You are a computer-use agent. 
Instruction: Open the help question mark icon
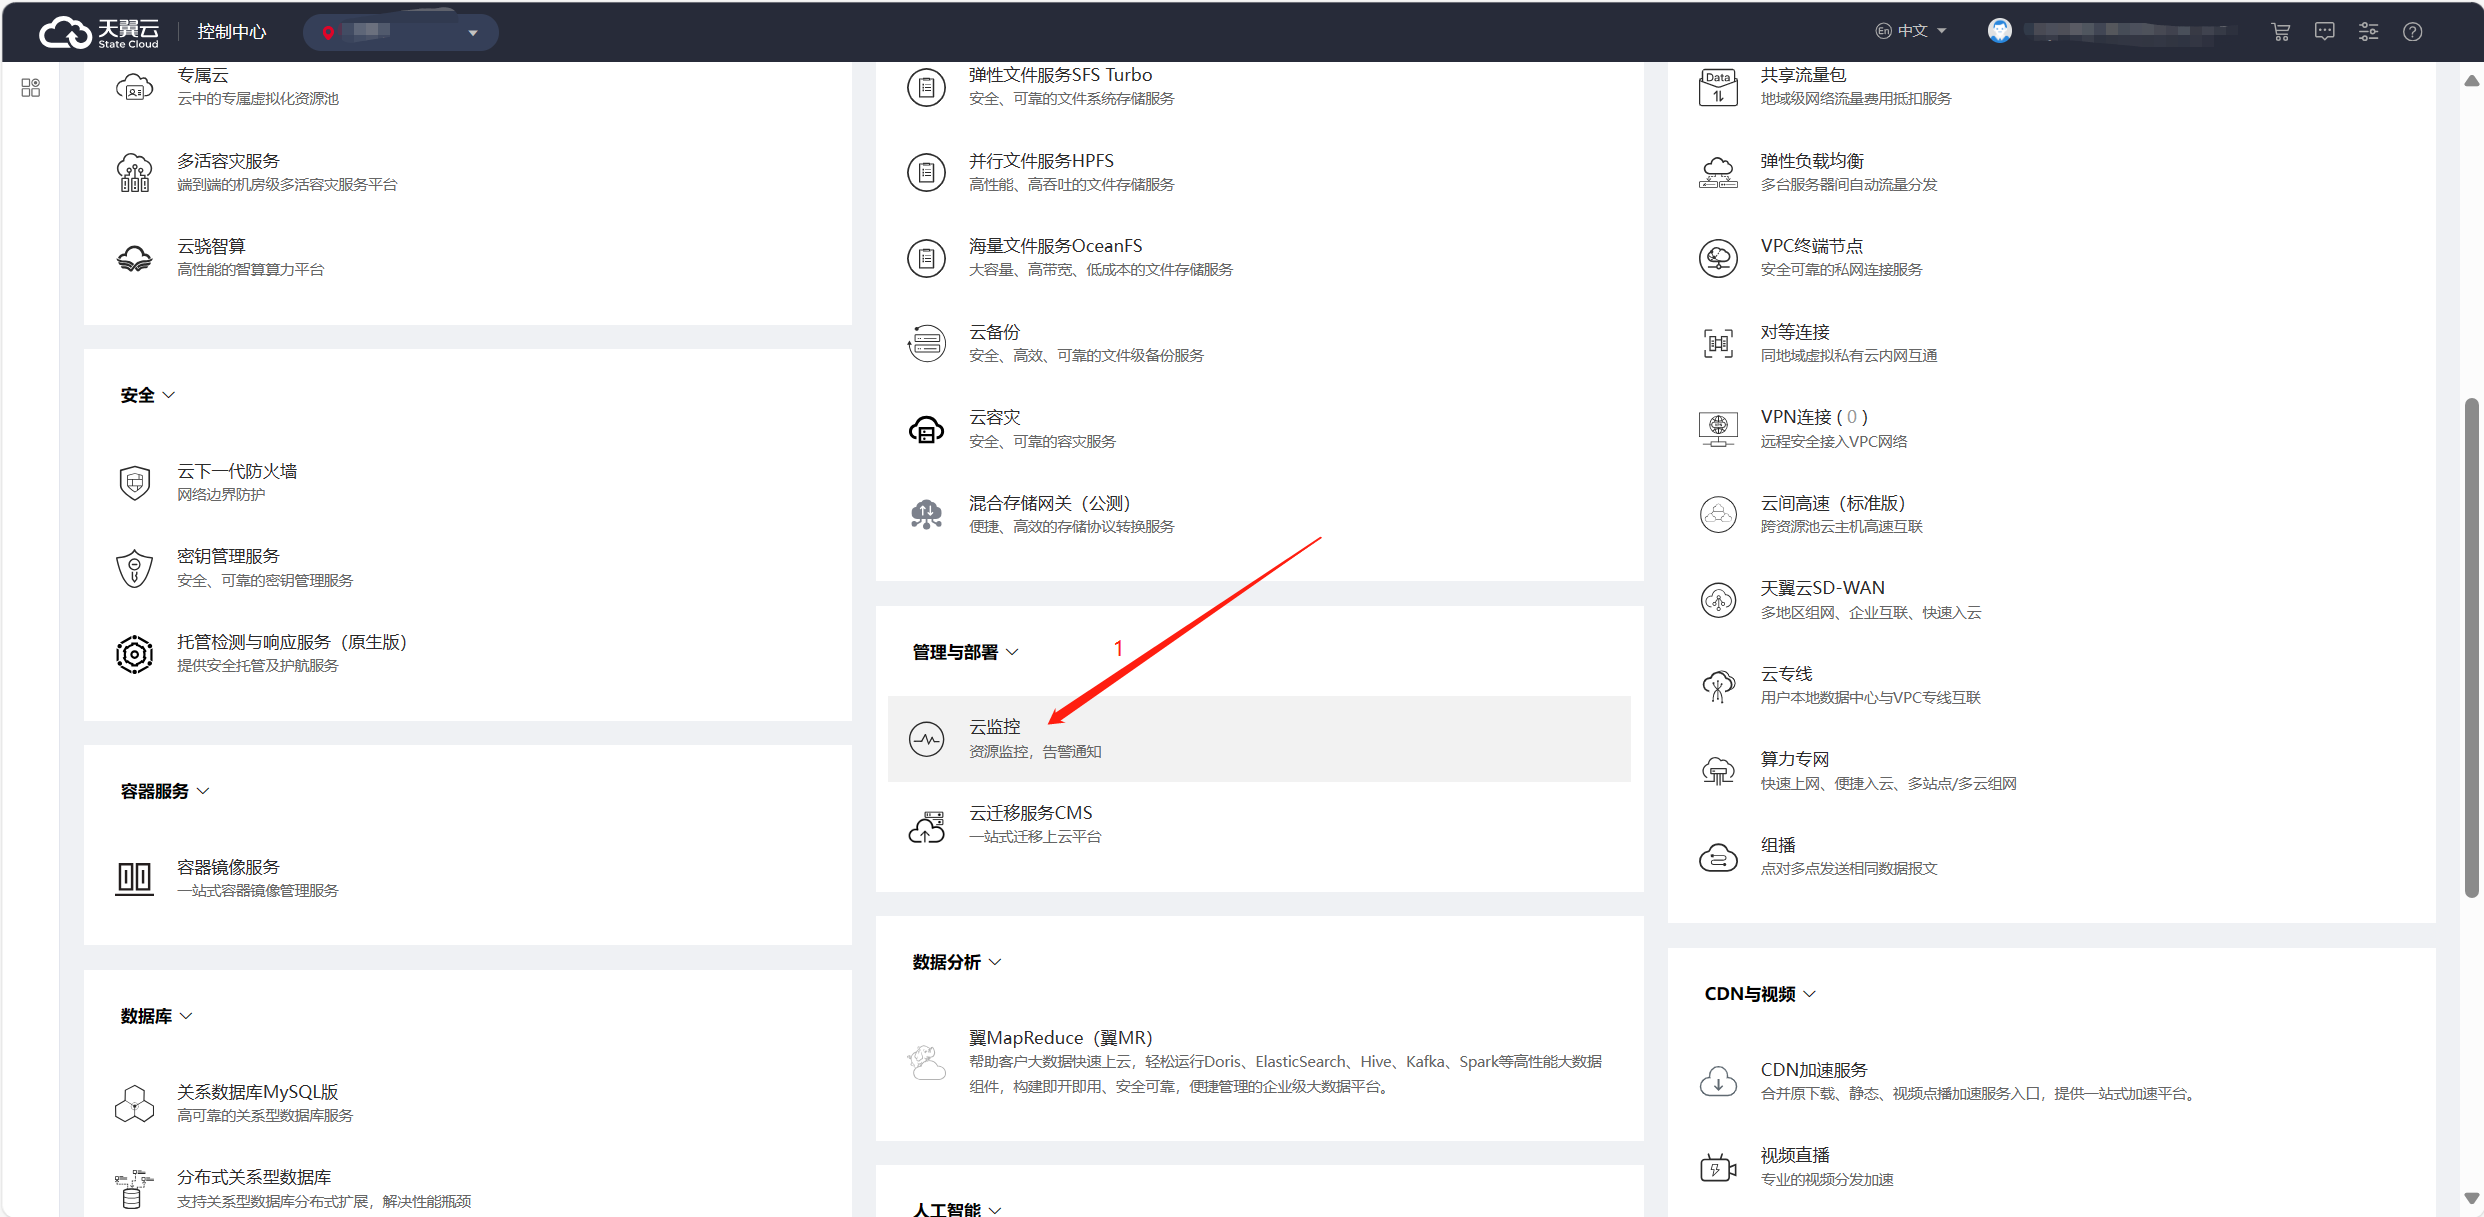(x=2413, y=32)
